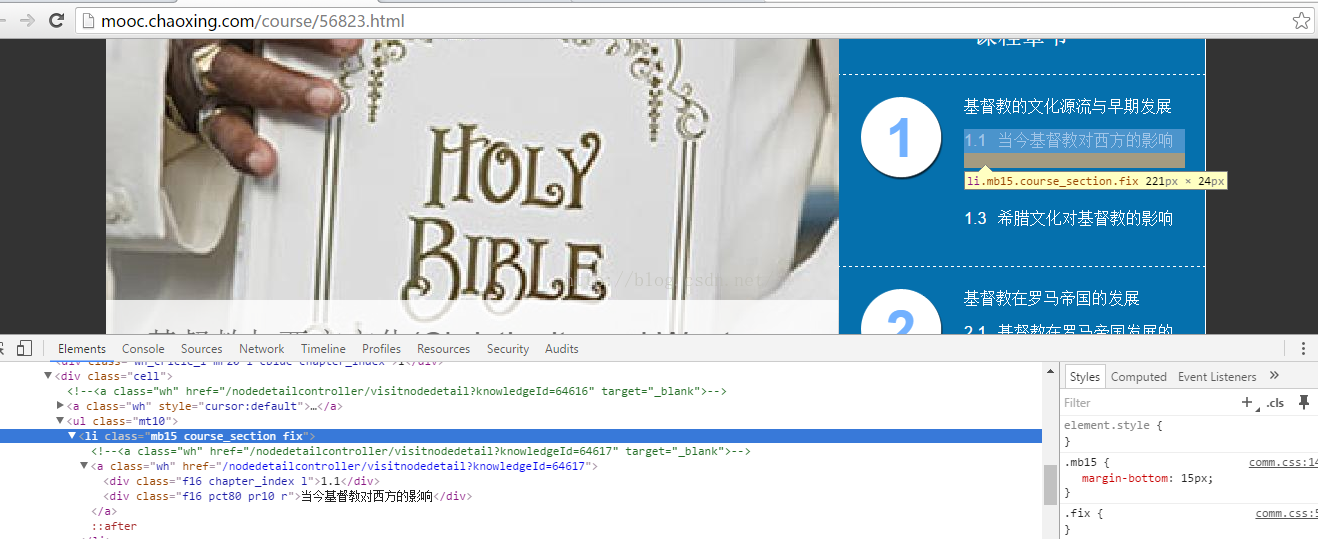Open comm.css source link for .fix rule
Screen dimensions: 1318x539
click(x=1287, y=513)
